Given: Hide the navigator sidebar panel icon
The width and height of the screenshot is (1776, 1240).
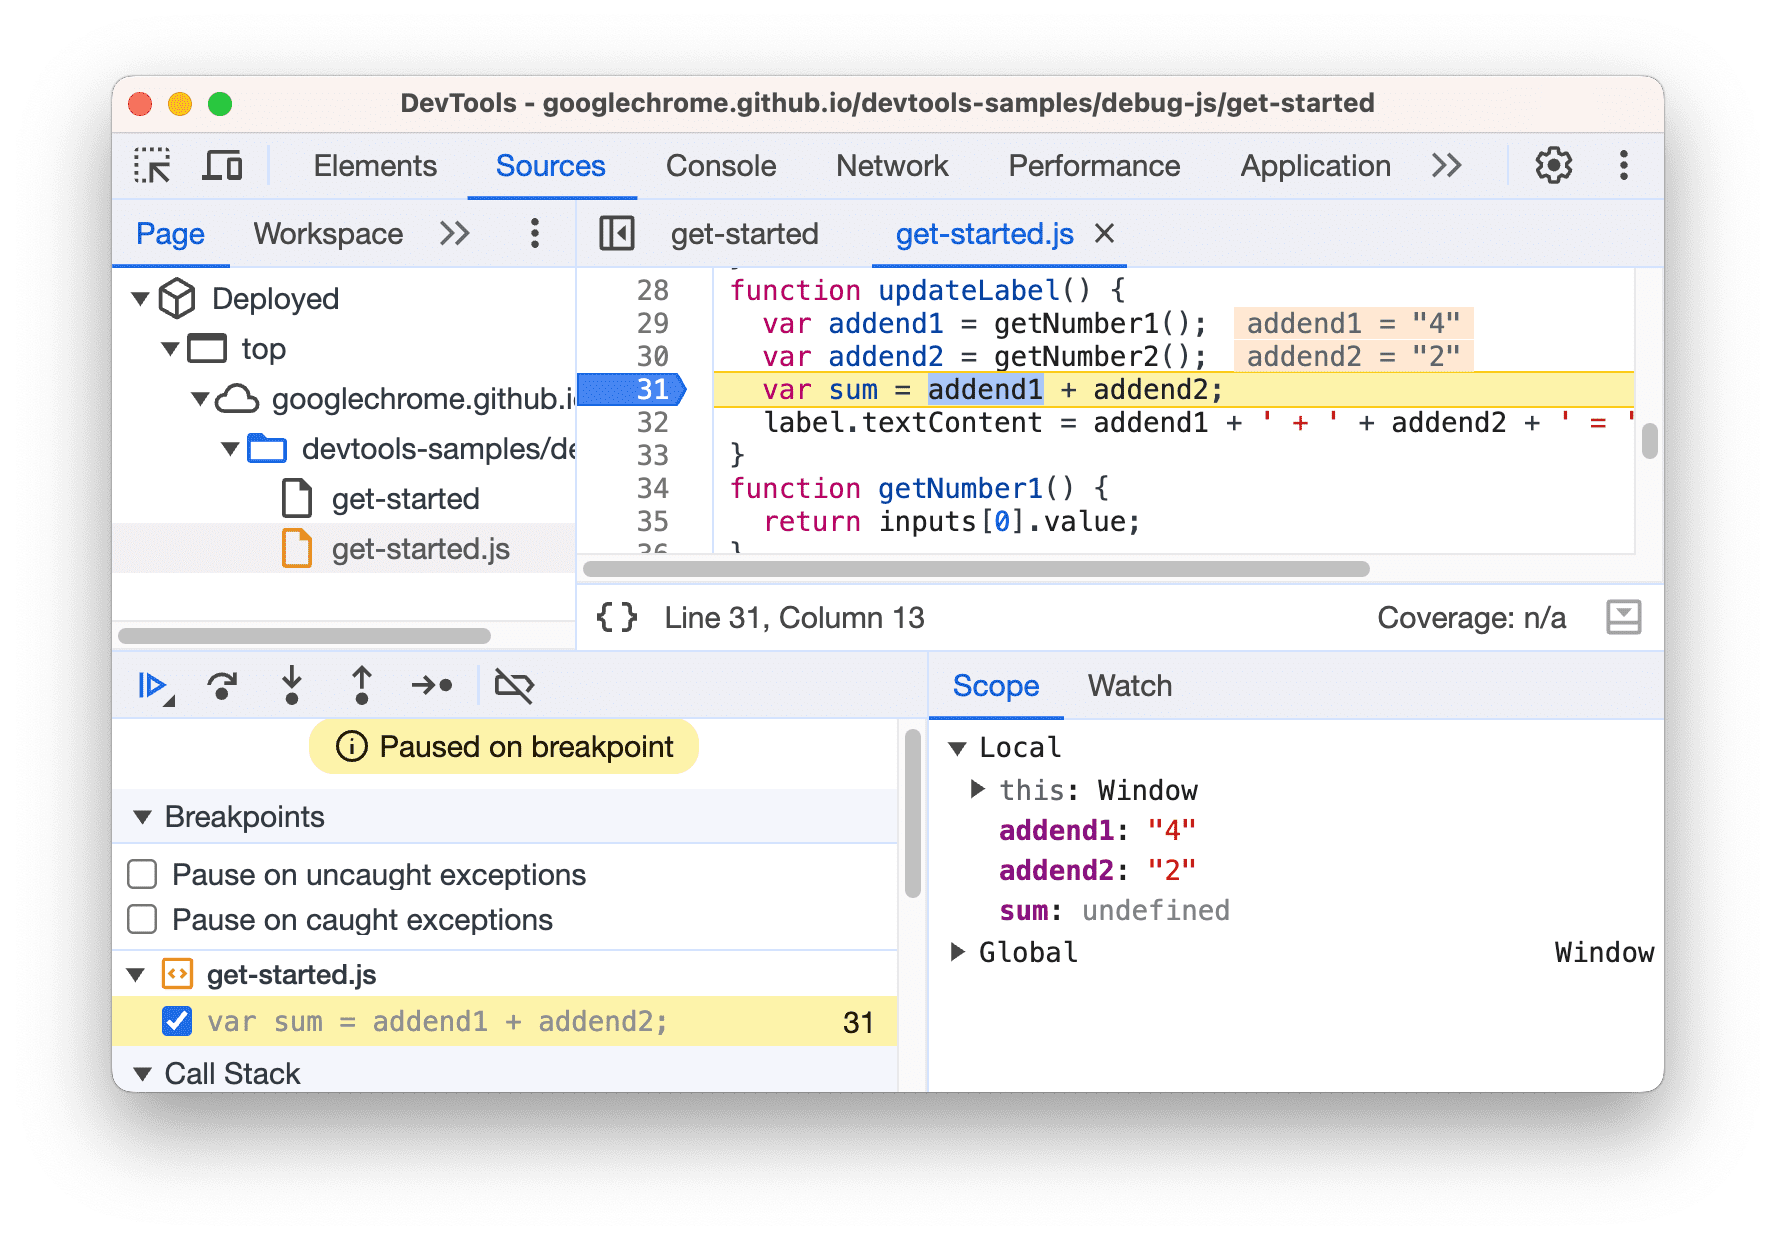Looking at the screenshot, I should [617, 233].
